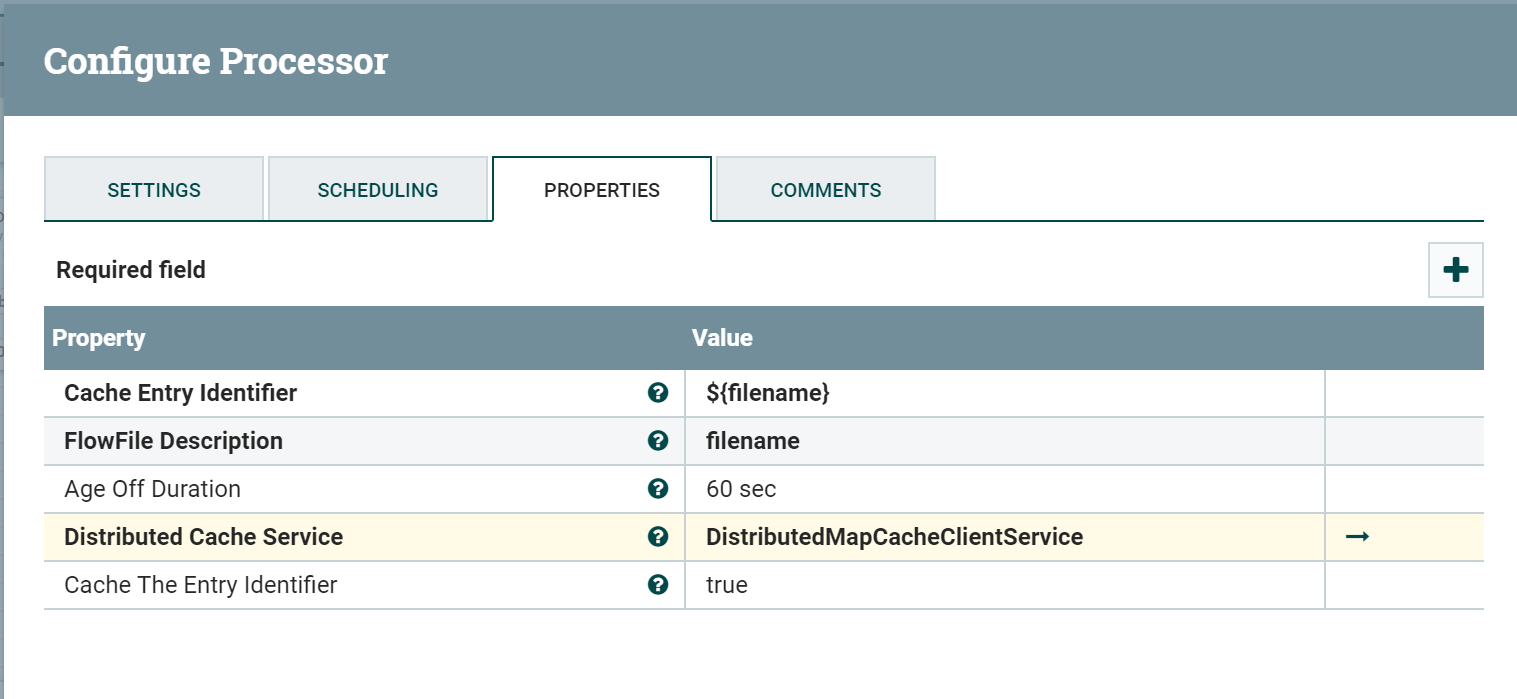Select the Properties tab
The height and width of the screenshot is (699, 1517).
601,189
